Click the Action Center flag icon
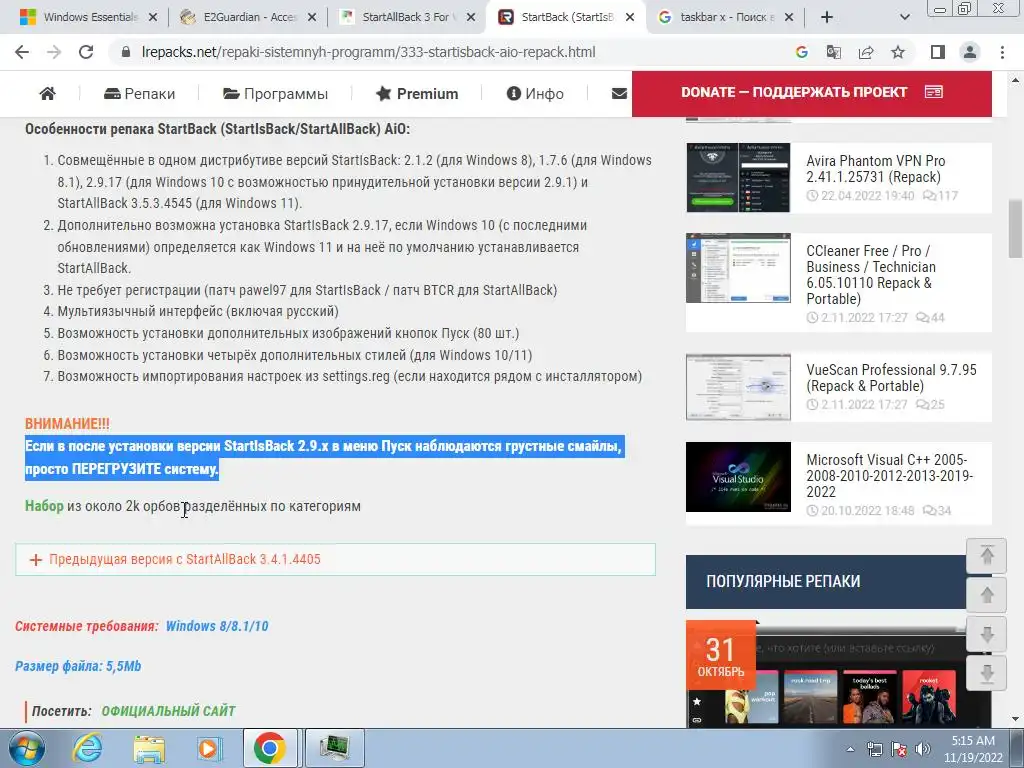Image resolution: width=1024 pixels, height=768 pixels. (899, 750)
